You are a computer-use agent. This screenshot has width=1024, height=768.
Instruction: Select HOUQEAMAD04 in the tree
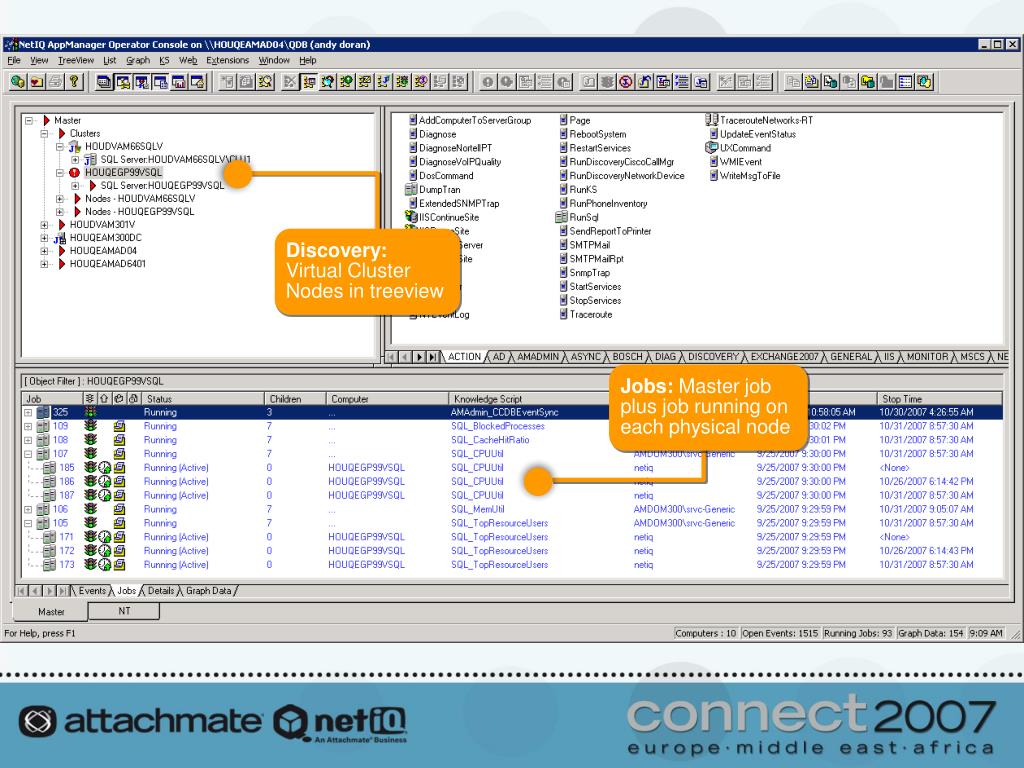(103, 251)
